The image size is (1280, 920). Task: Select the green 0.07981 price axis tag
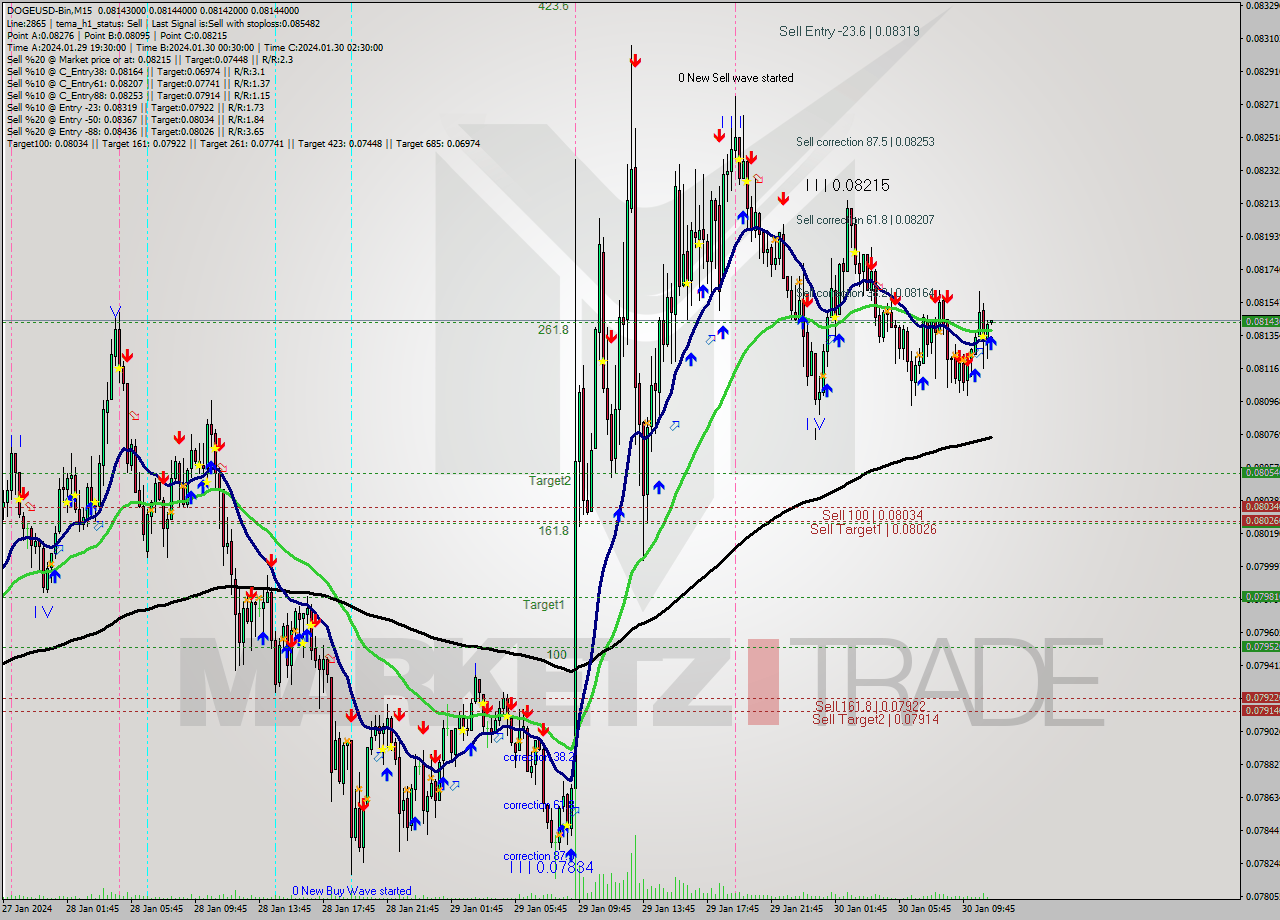point(1260,597)
